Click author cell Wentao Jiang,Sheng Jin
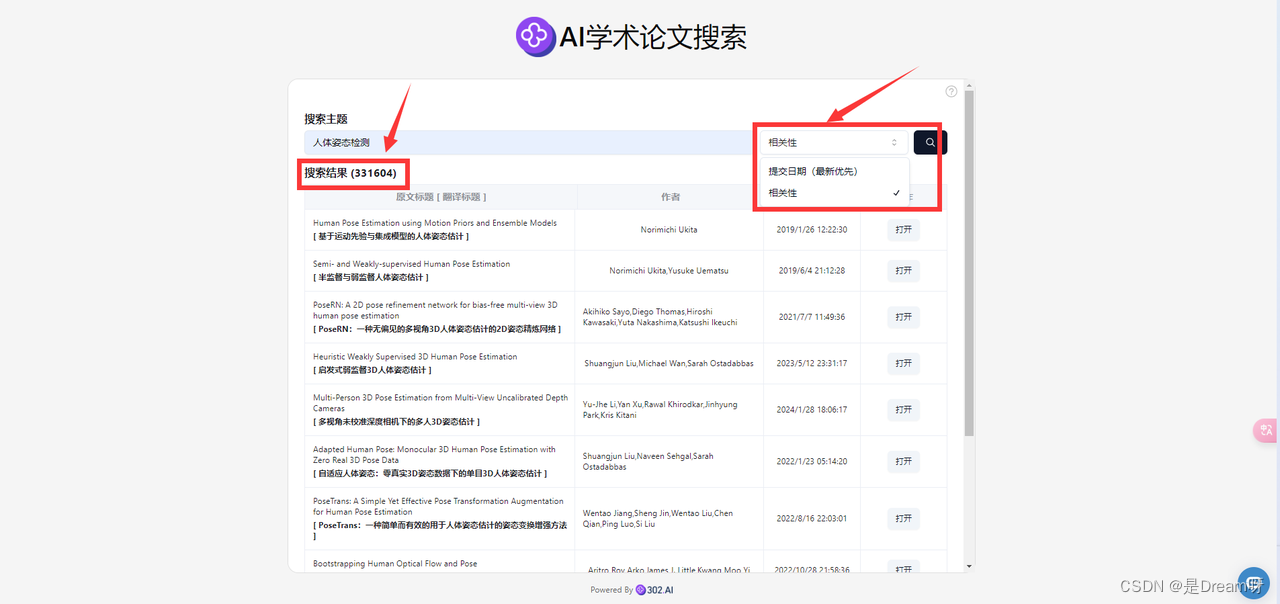Viewport: 1280px width, 604px height. tap(659, 519)
